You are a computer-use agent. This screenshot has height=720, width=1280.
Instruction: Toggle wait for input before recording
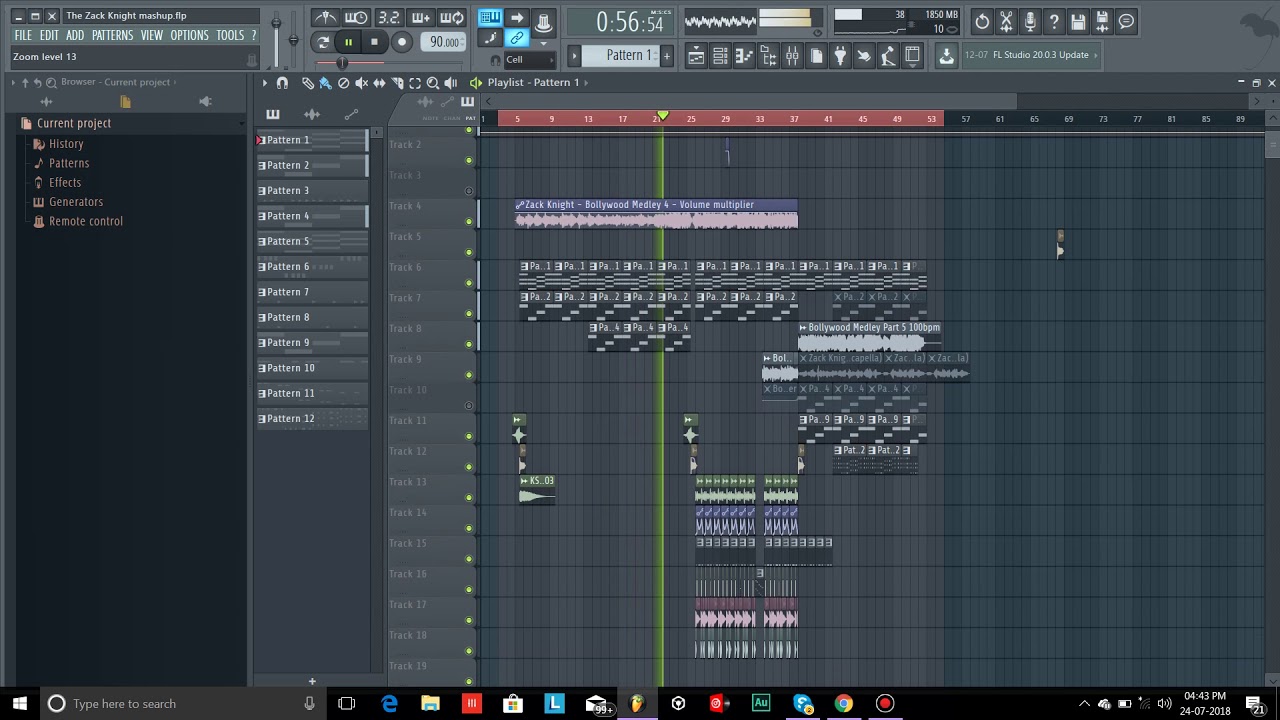(356, 18)
